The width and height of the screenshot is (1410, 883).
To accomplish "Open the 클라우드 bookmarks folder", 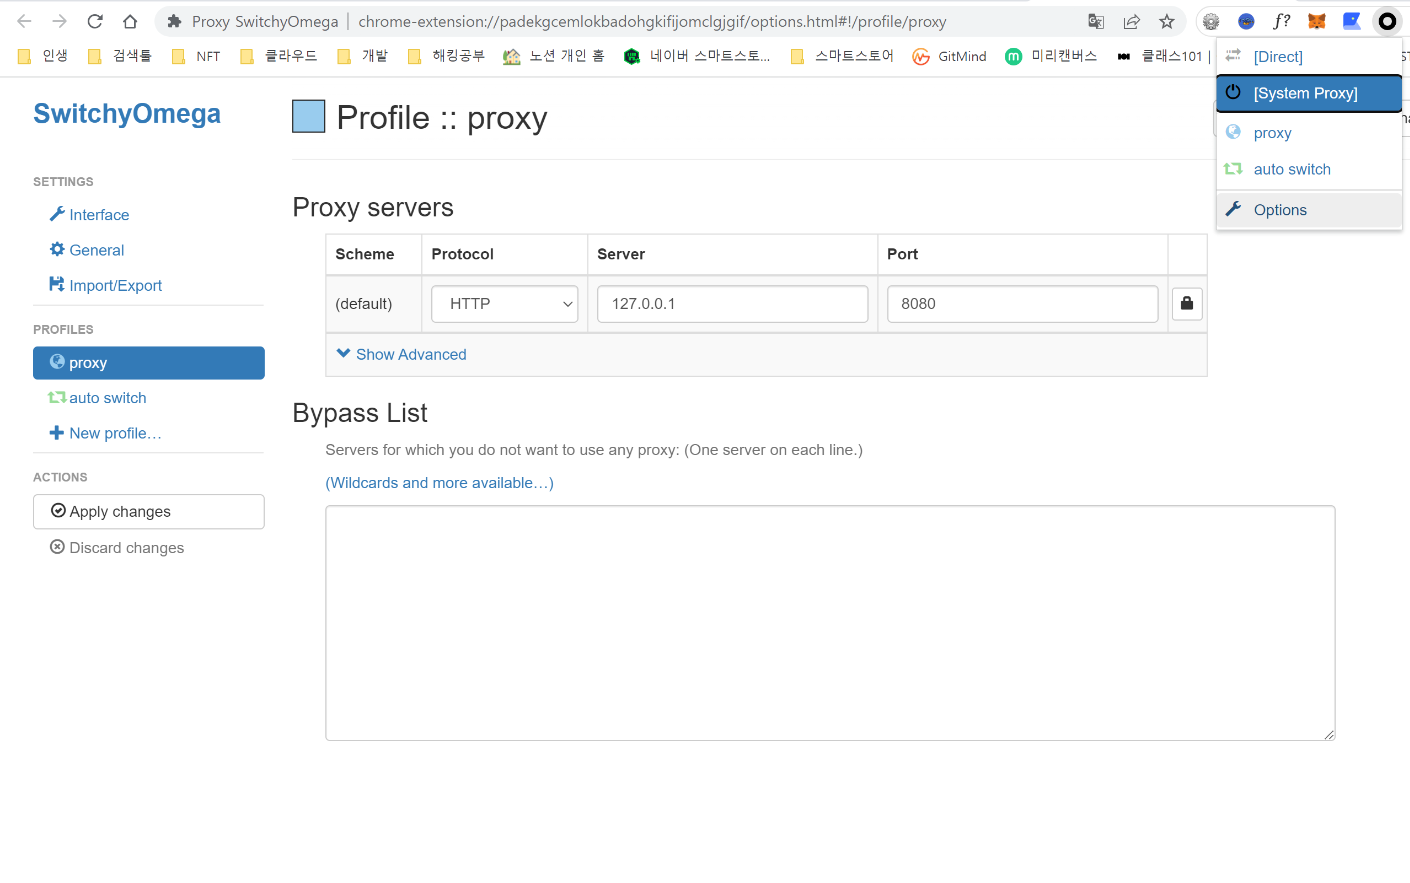I will [x=278, y=56].
